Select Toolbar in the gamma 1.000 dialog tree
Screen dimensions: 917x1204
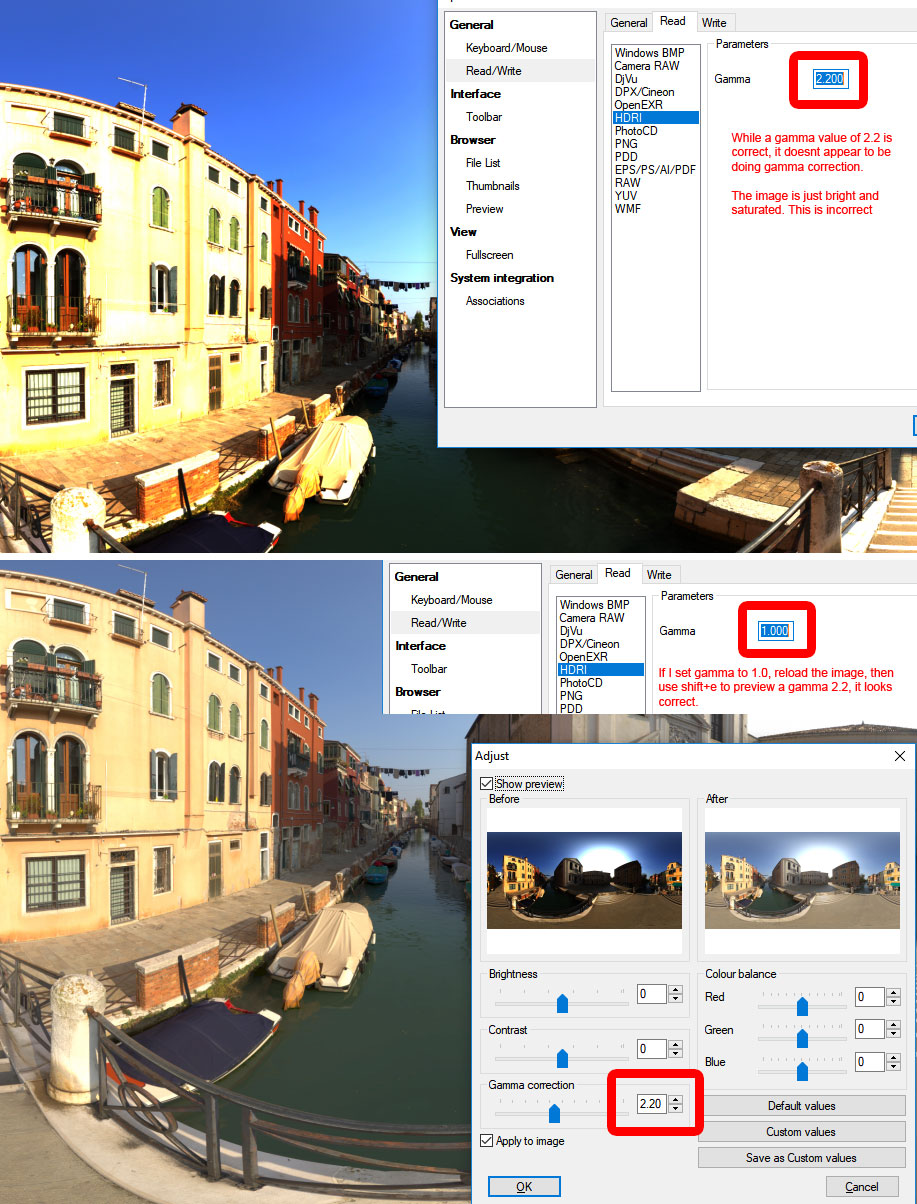point(429,669)
